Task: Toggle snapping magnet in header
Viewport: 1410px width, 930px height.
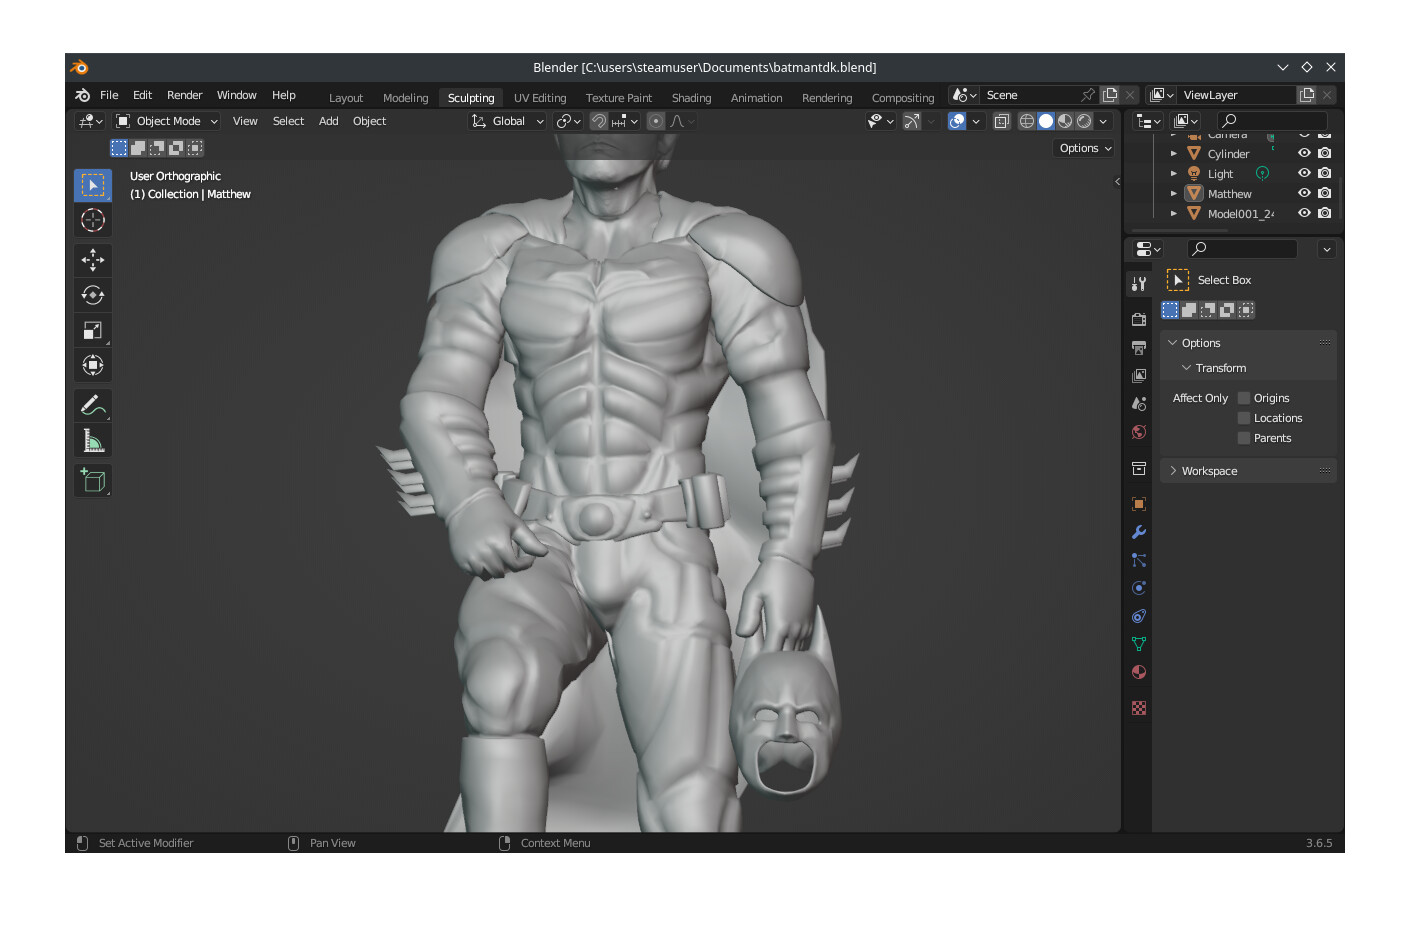Action: [x=599, y=121]
